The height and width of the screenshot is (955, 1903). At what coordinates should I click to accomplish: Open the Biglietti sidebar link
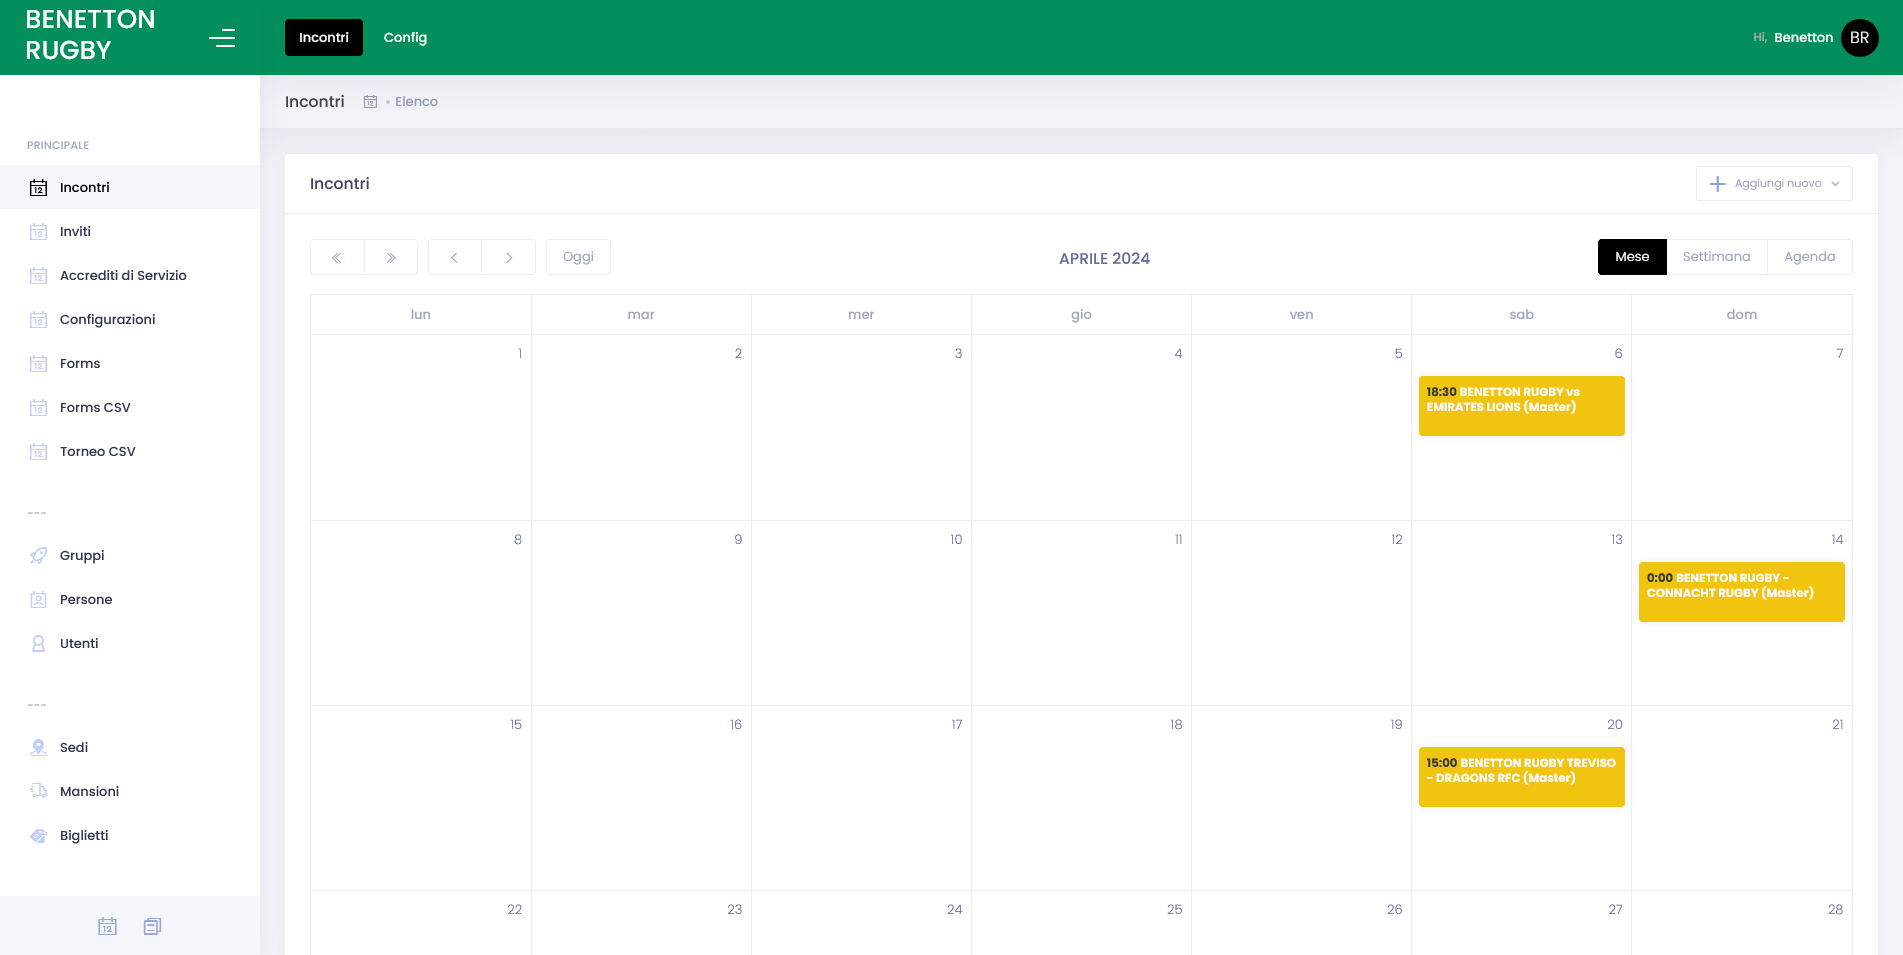pos(130,835)
